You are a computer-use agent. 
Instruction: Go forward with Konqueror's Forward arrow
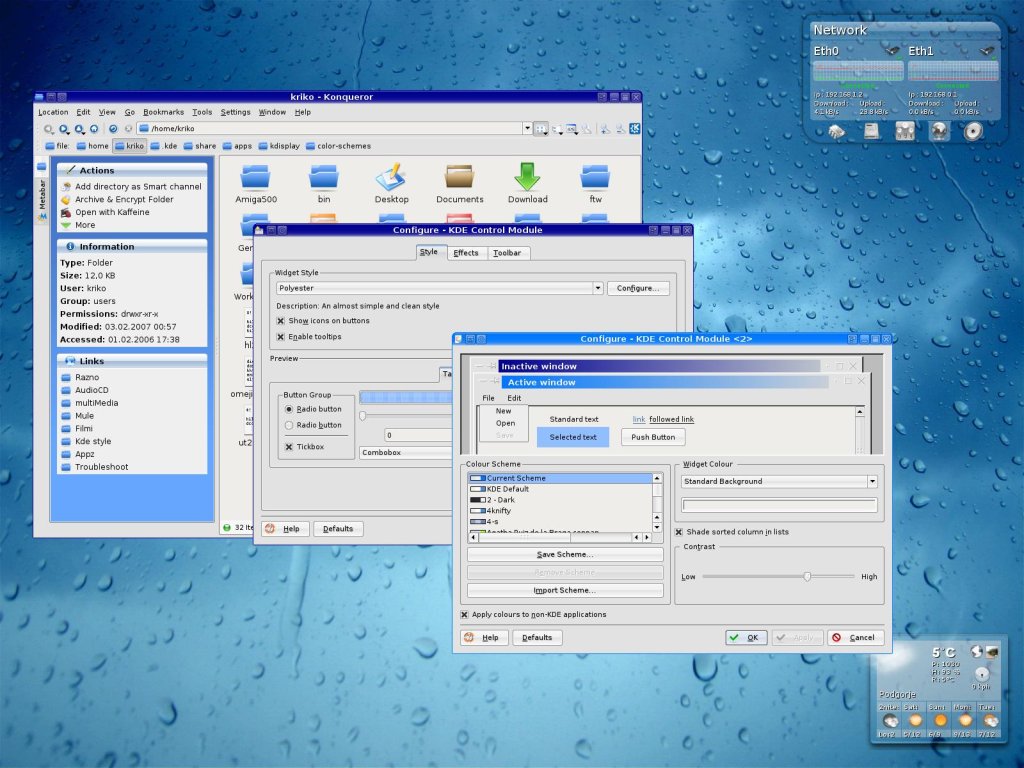click(x=64, y=129)
